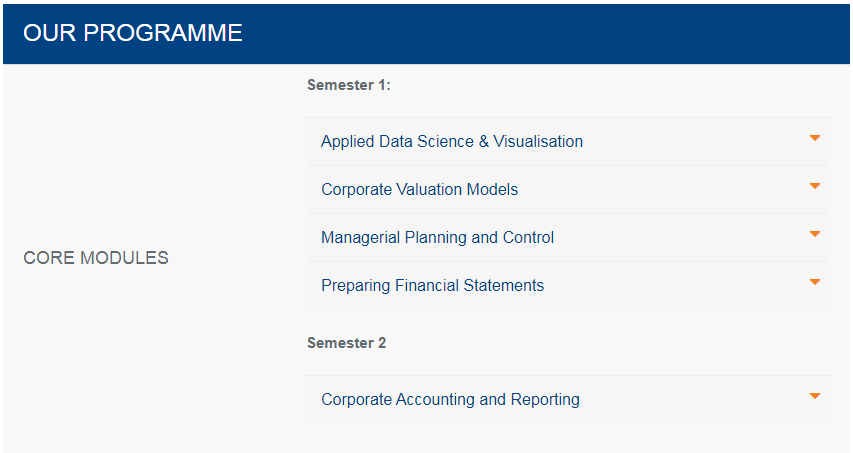The width and height of the screenshot is (853, 453).
Task: Select the Preparing Financial Statements title text
Action: coord(432,286)
